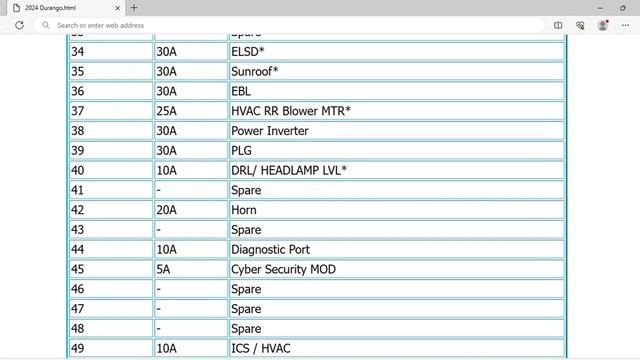Open browser essentials heart icon
Image resolution: width=640 pixels, height=360 pixels.
pos(580,25)
